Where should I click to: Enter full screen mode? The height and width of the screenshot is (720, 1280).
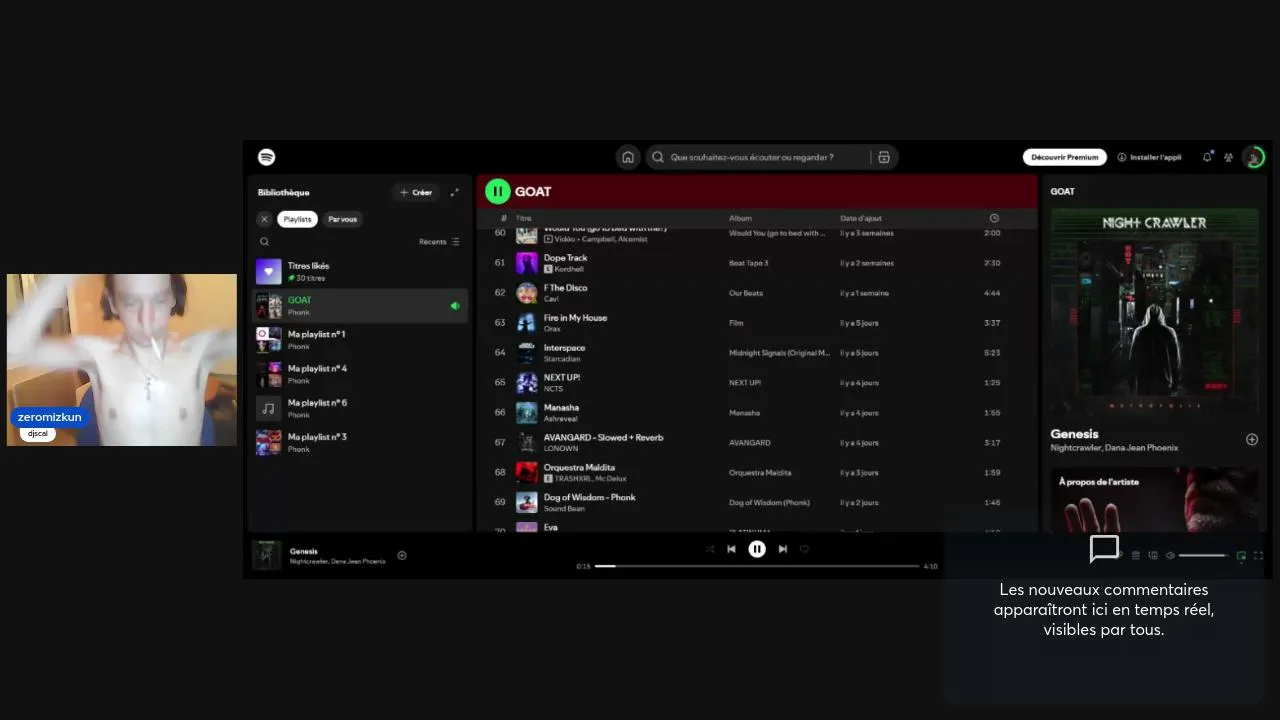tap(1258, 556)
